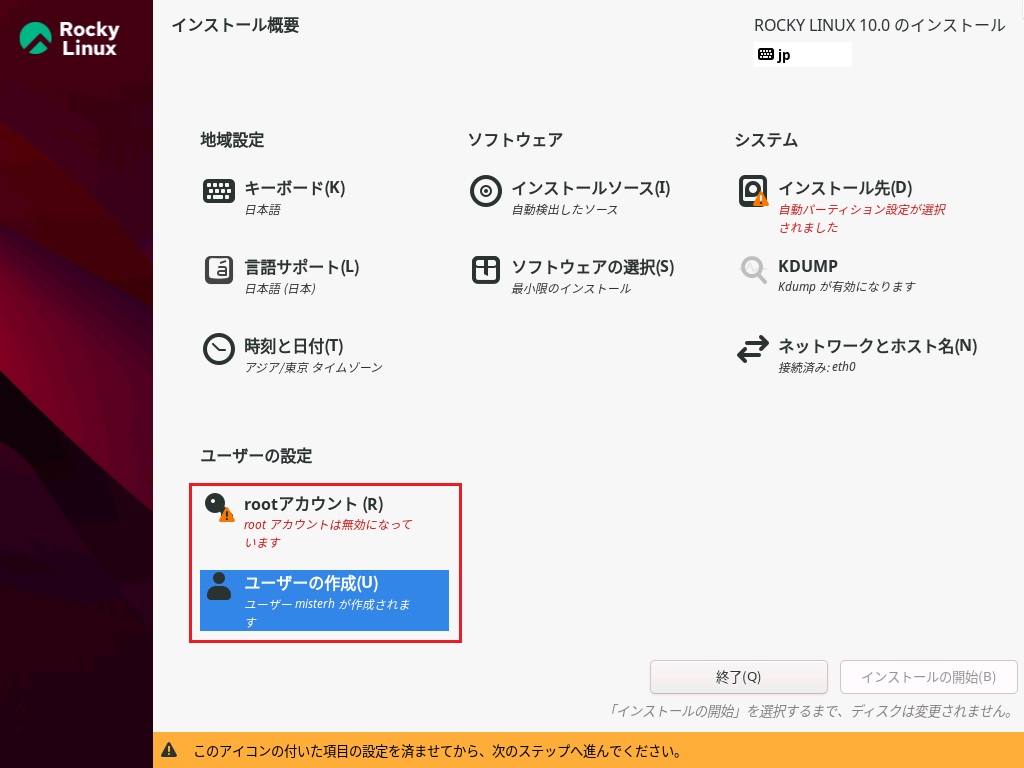This screenshot has width=1024, height=768.
Task: Click the jp keyboard layout indicator
Action: pos(802,55)
